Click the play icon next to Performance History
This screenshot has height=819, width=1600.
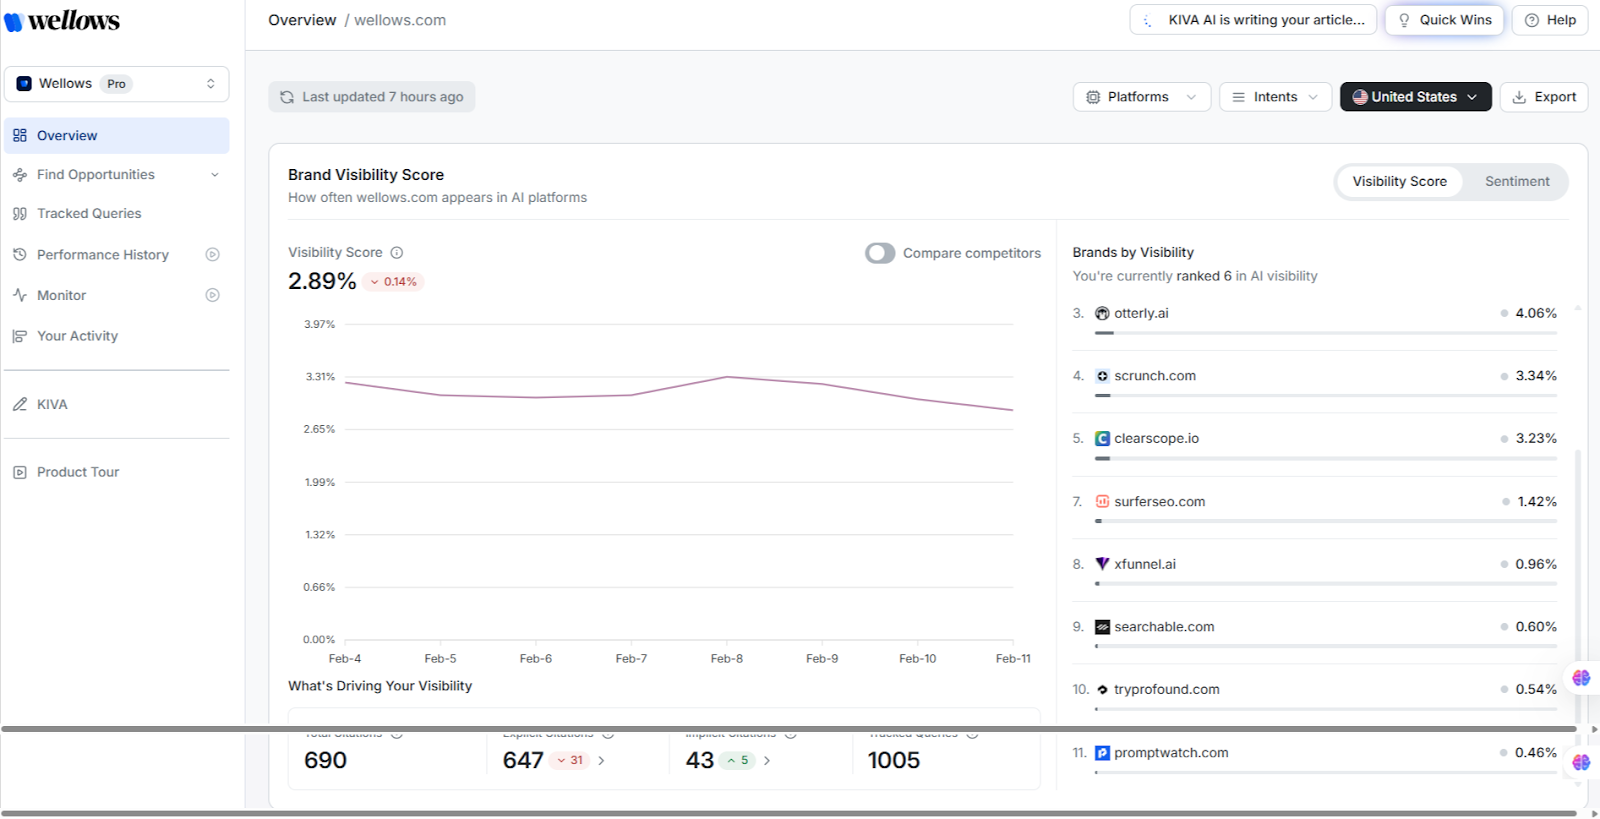tap(212, 255)
